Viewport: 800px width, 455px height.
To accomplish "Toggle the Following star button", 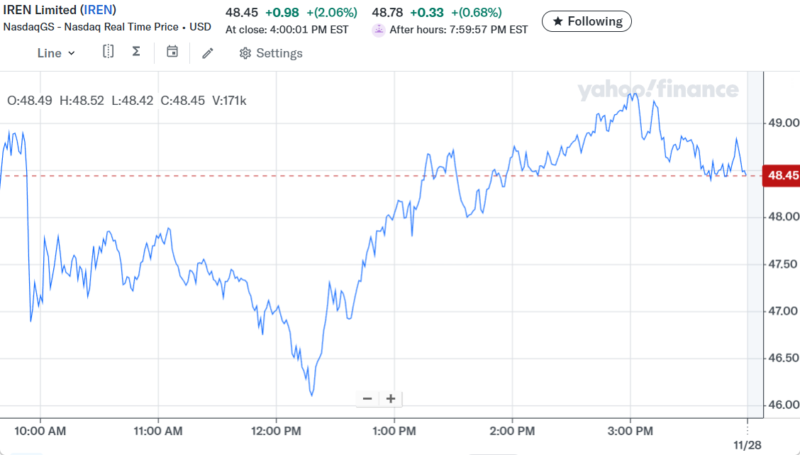I will coord(587,21).
